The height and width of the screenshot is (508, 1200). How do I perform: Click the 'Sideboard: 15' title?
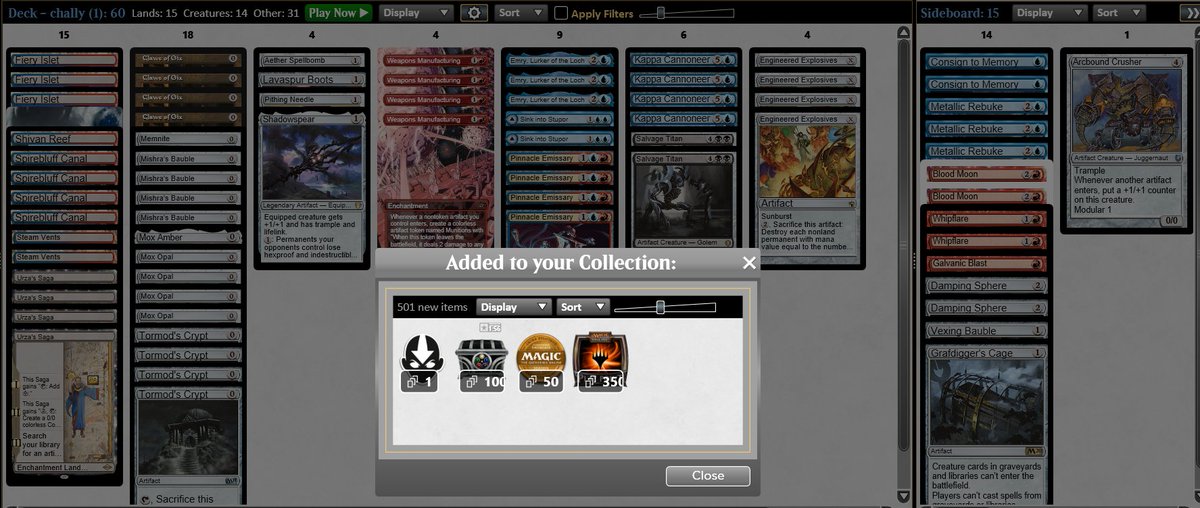point(959,13)
